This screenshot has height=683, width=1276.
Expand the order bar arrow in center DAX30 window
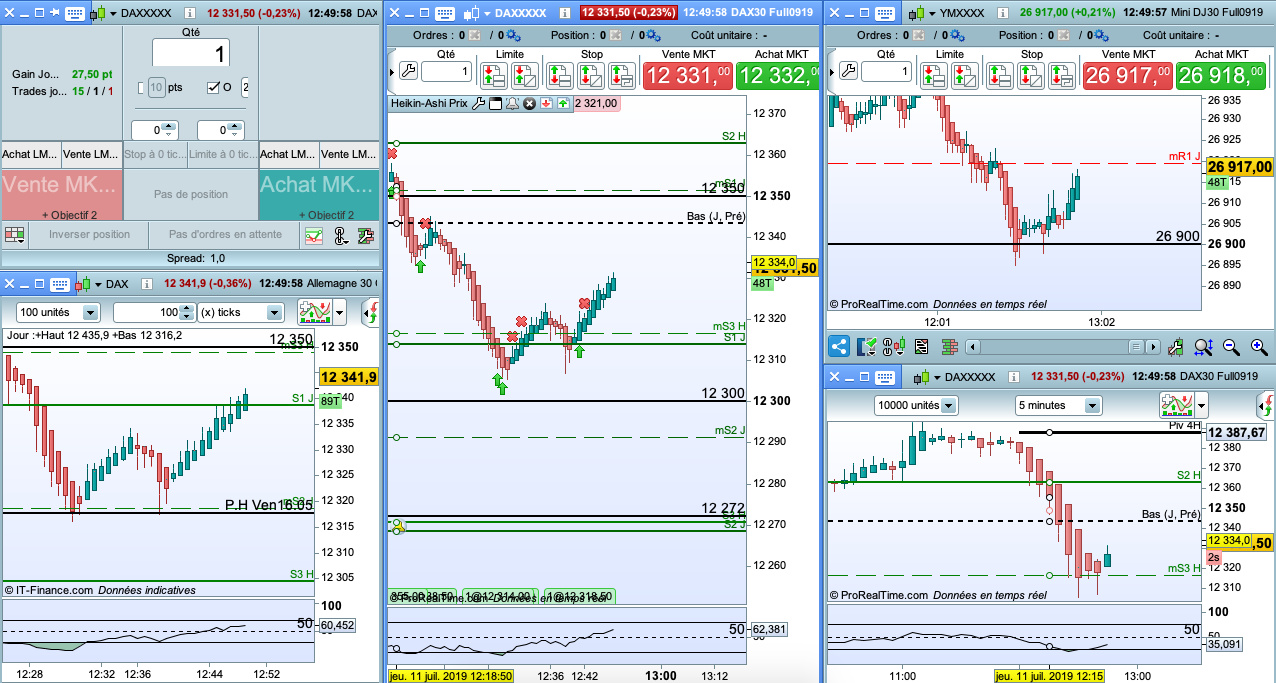[391, 71]
